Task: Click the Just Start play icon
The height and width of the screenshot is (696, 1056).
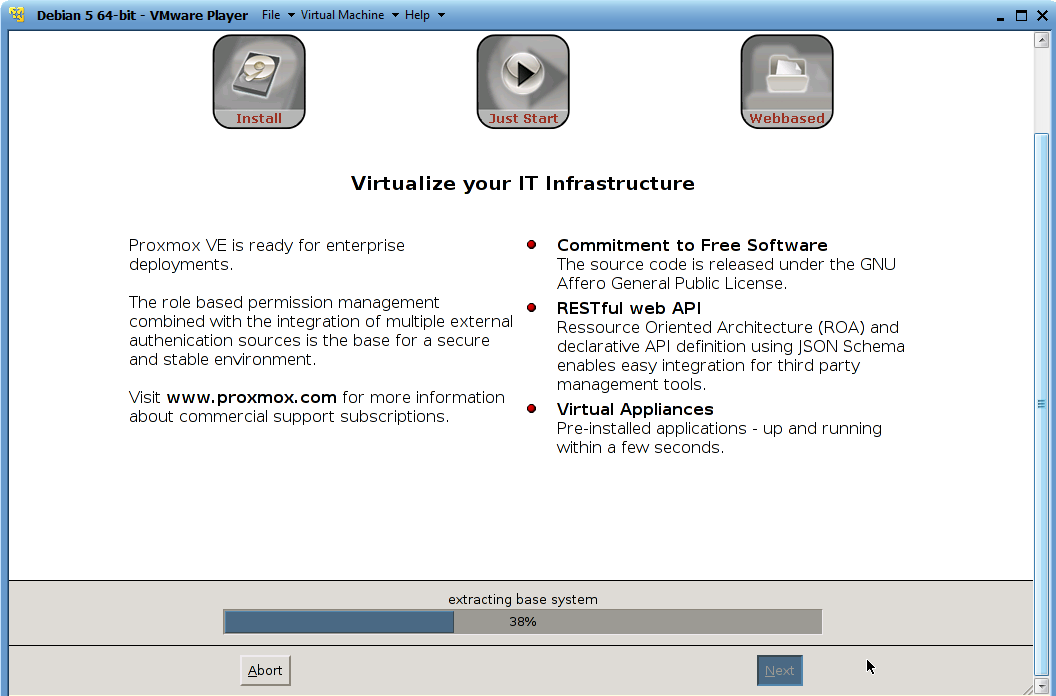Action: 523,82
